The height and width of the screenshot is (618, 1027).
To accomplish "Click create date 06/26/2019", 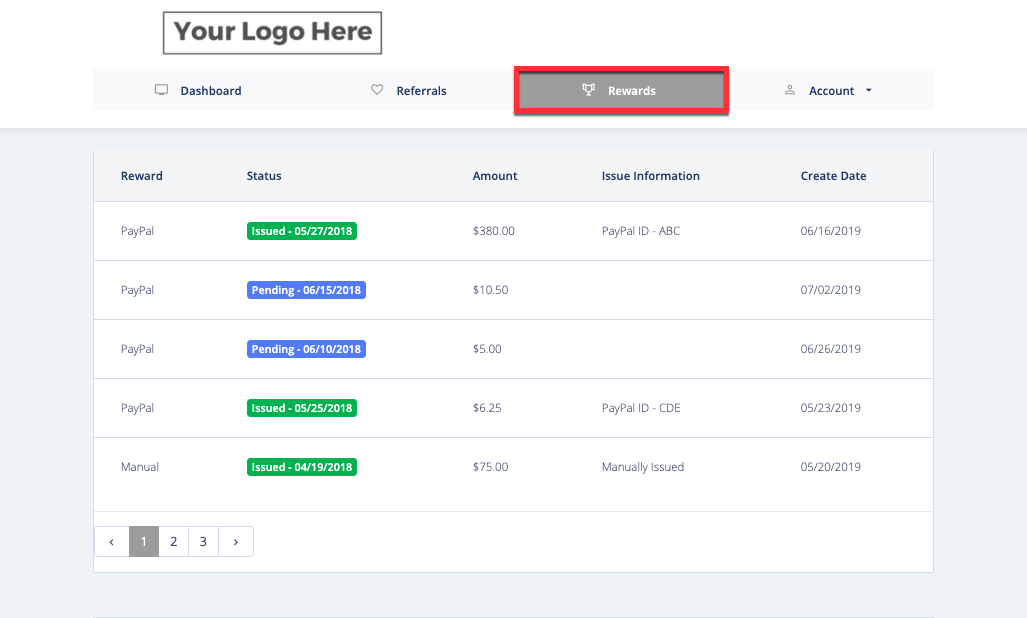I will [831, 349].
